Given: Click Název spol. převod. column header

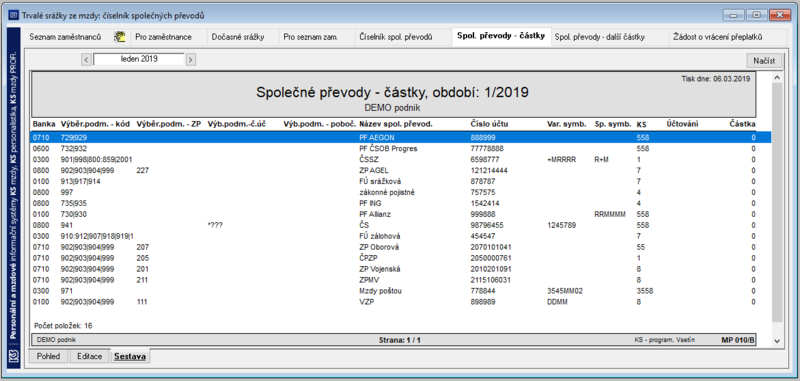Looking at the screenshot, I should coord(396,124).
